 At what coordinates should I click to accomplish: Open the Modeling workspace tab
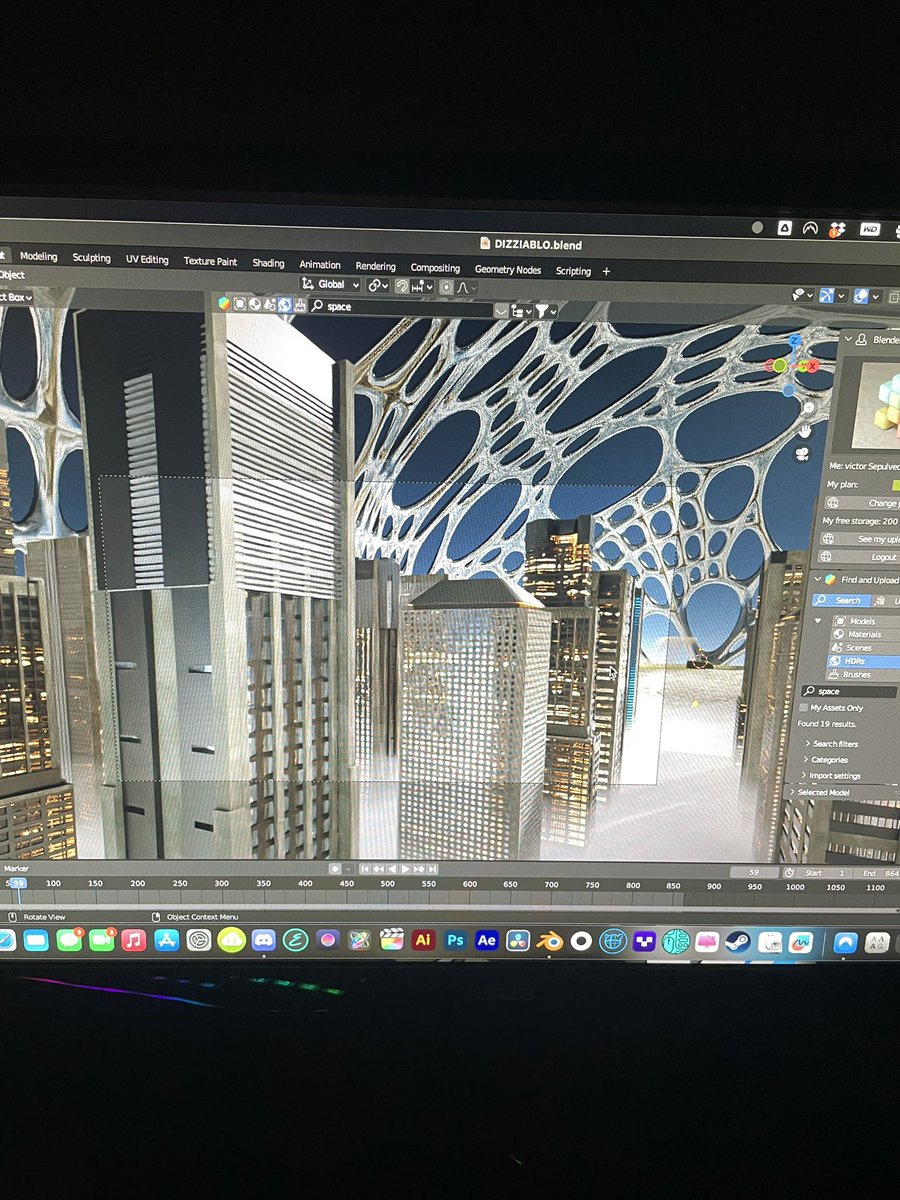39,256
